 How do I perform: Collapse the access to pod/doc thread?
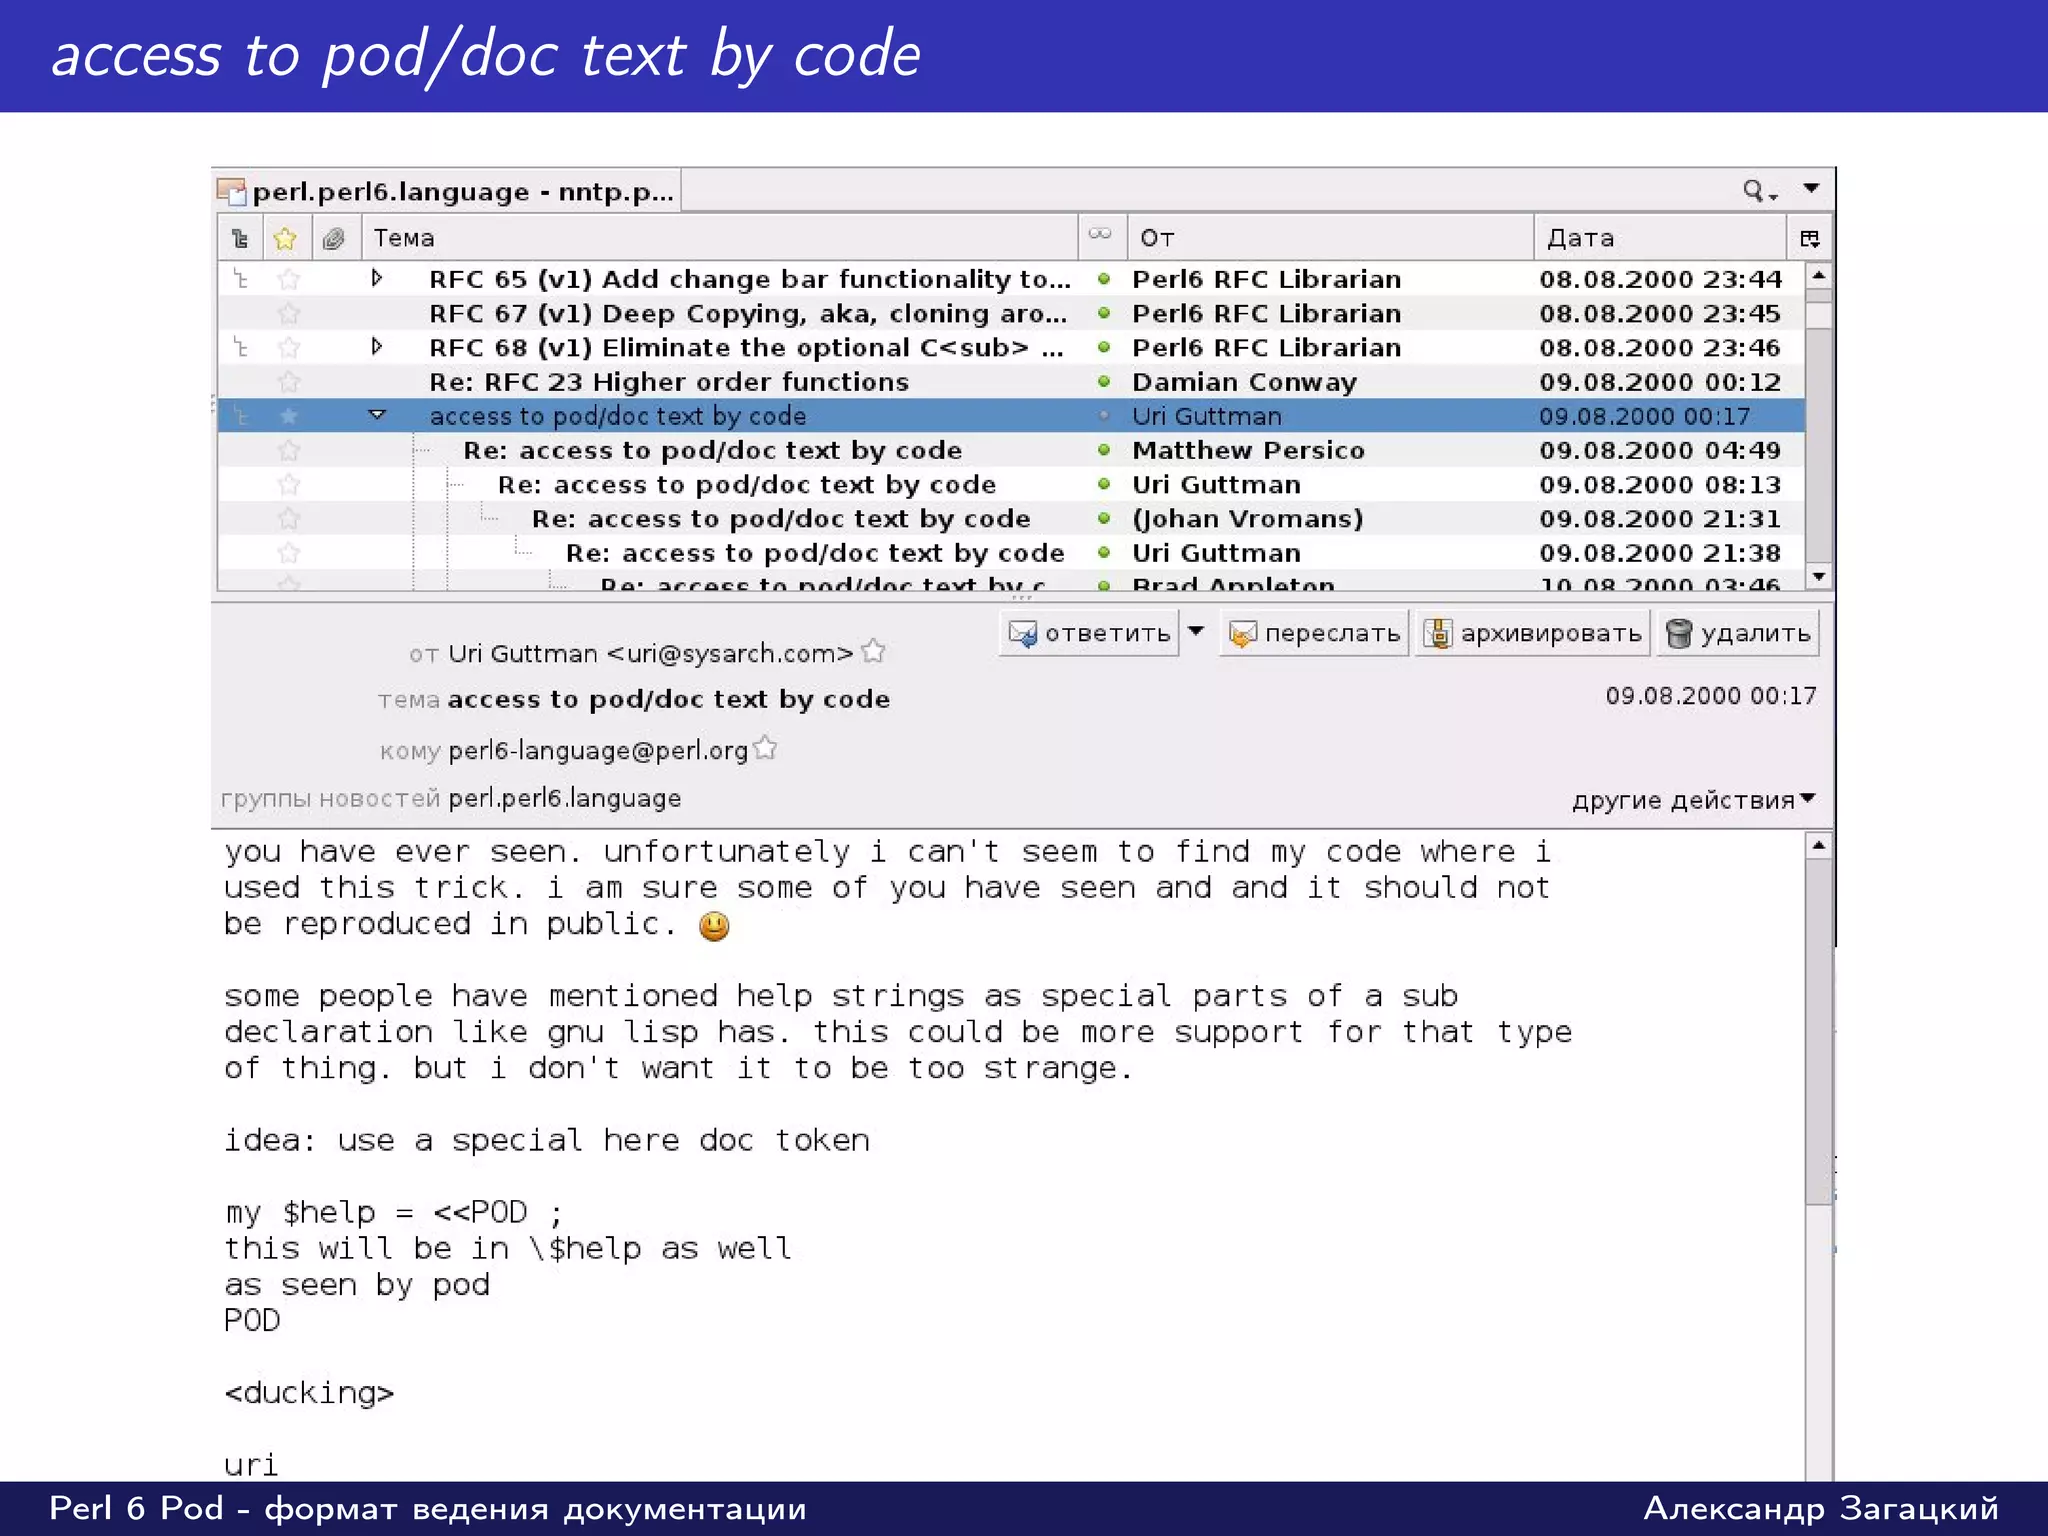coord(377,414)
